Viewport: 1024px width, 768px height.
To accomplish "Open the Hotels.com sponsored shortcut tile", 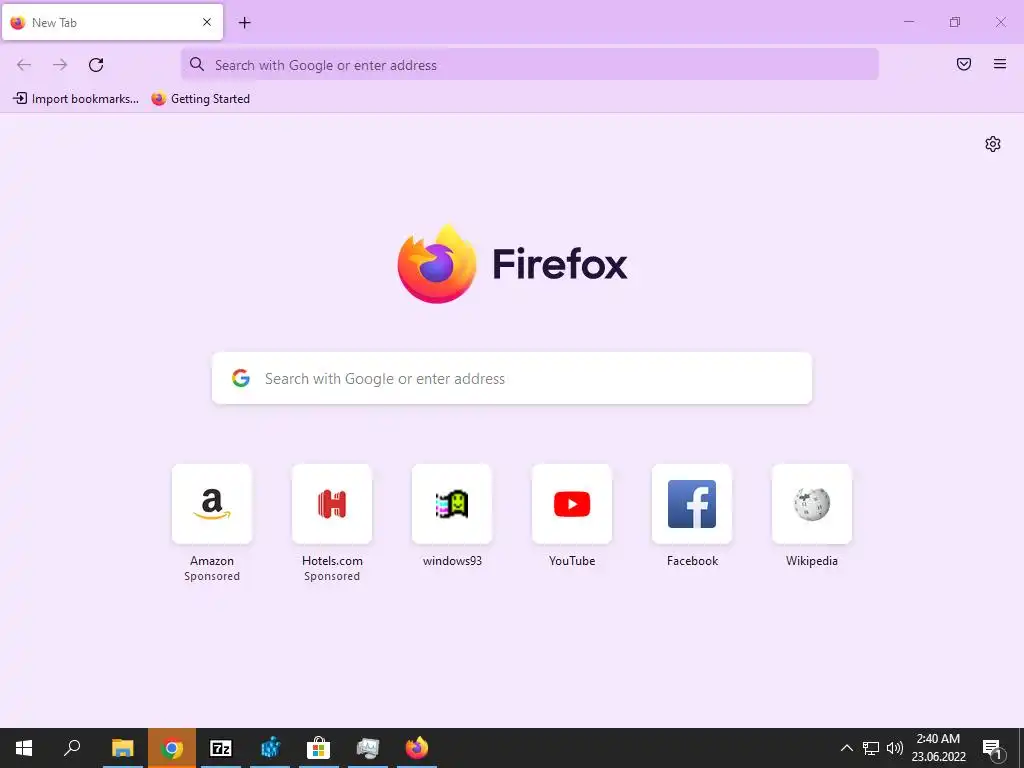I will coord(332,504).
